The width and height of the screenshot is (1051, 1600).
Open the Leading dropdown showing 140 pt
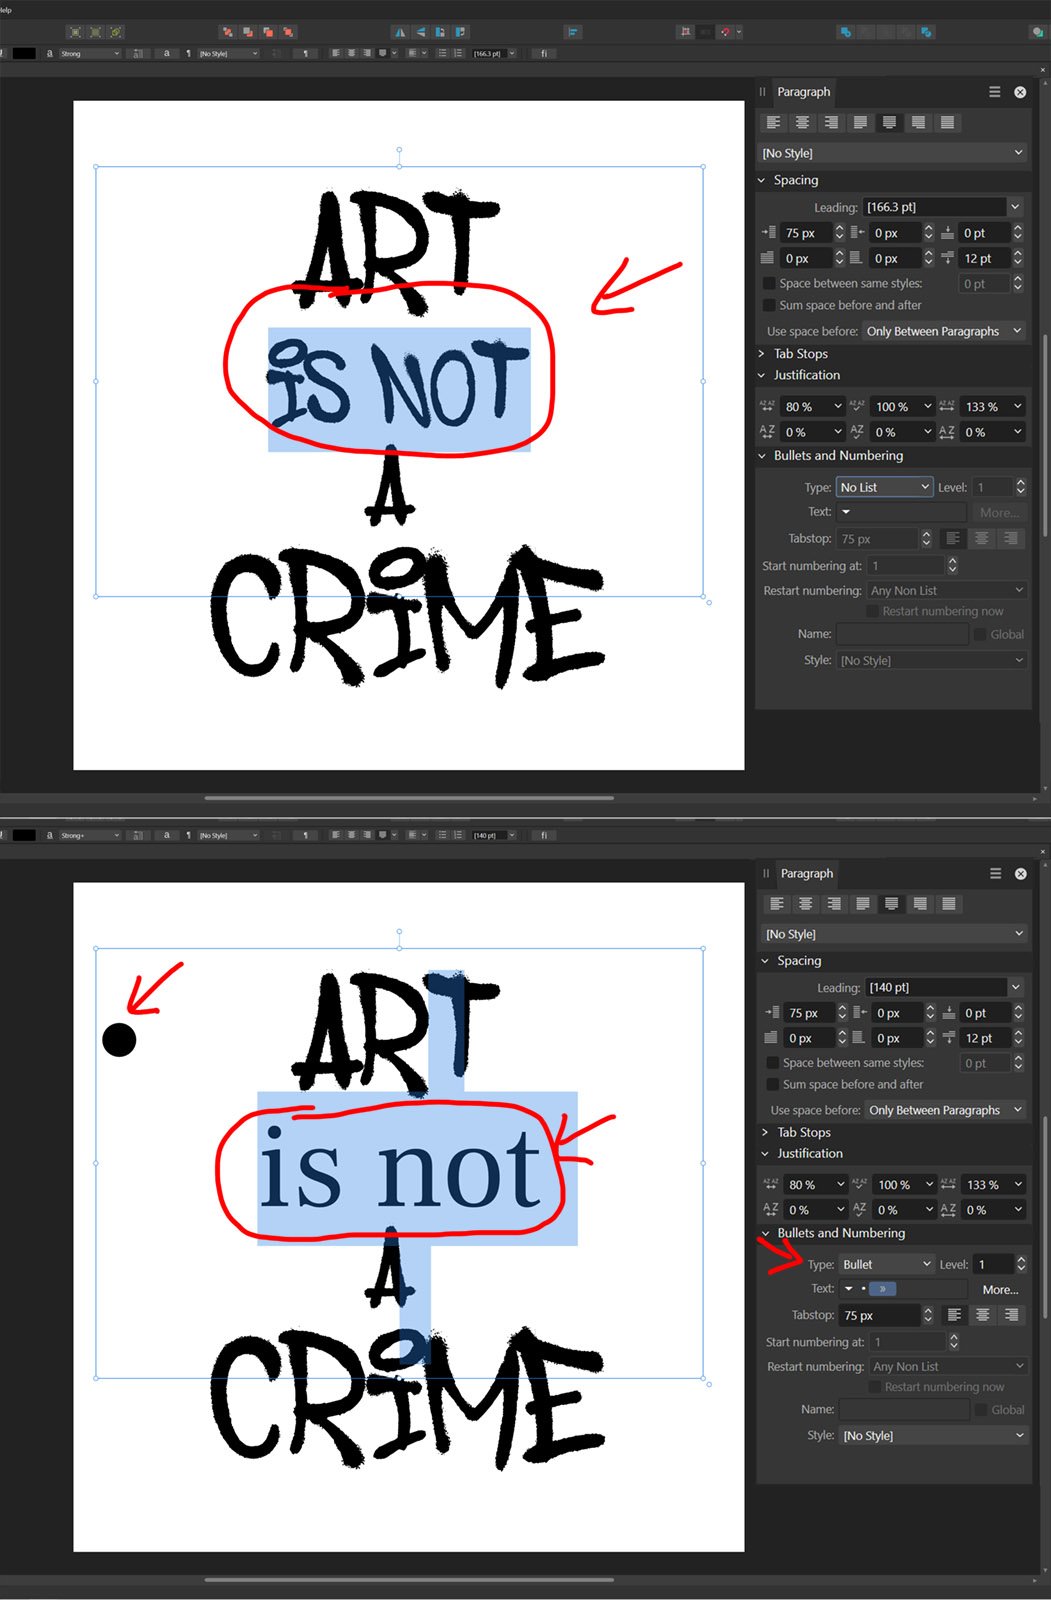(1016, 987)
